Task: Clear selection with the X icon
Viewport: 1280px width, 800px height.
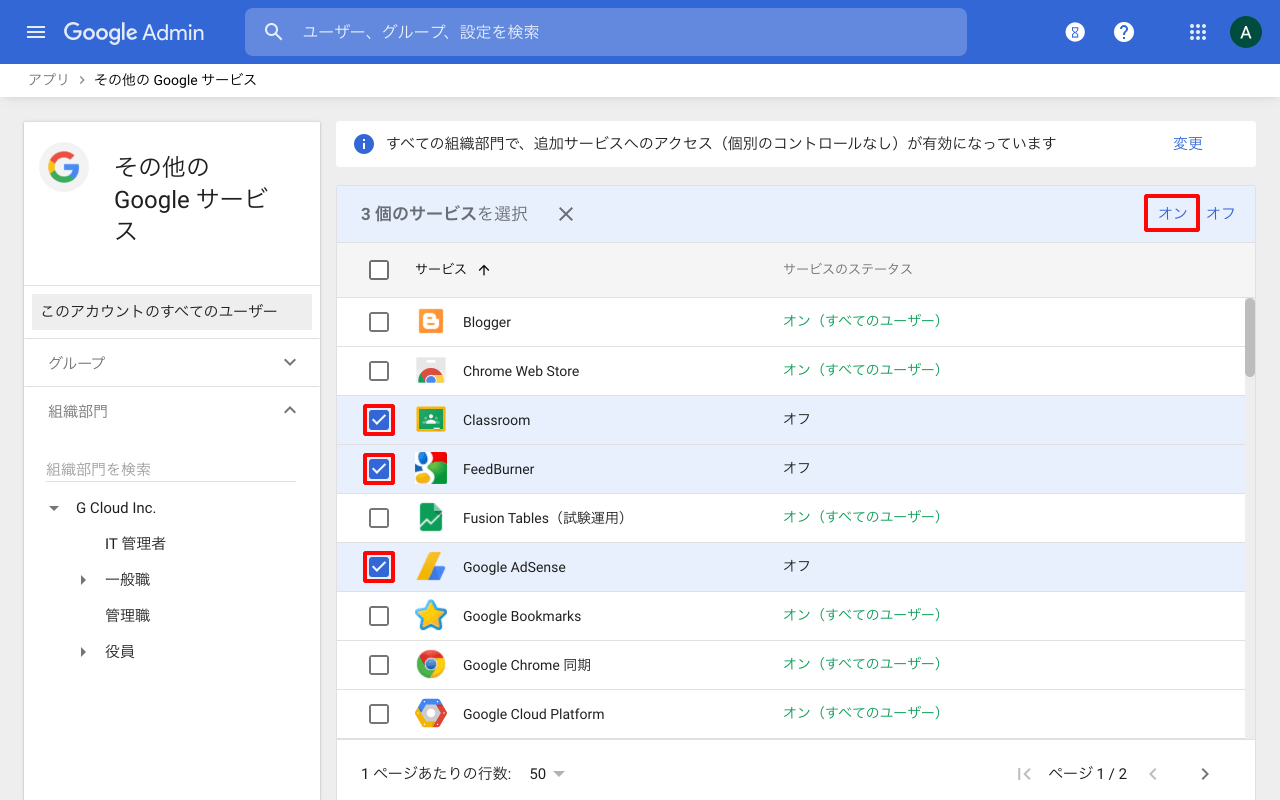Action: (x=566, y=214)
